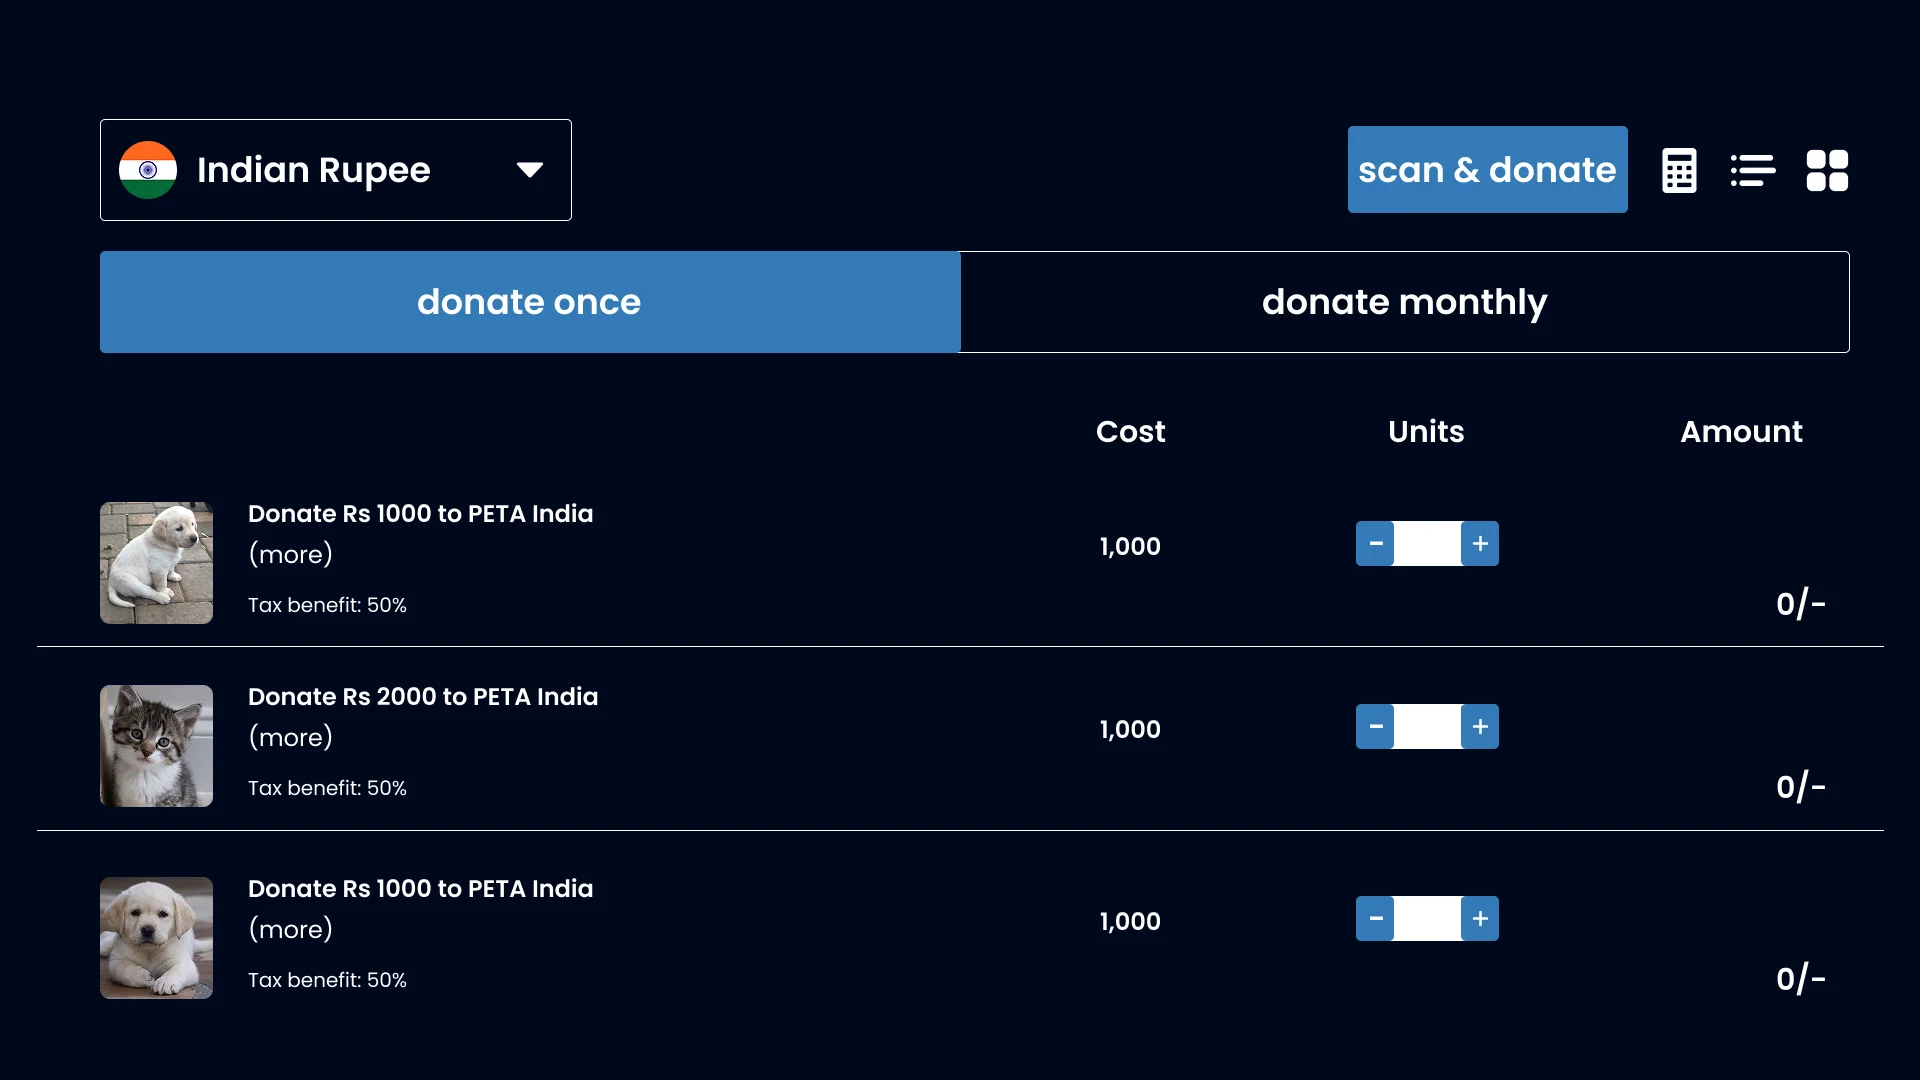Open the calculator view icon
Image resolution: width=1920 pixels, height=1080 pixels.
tap(1679, 170)
